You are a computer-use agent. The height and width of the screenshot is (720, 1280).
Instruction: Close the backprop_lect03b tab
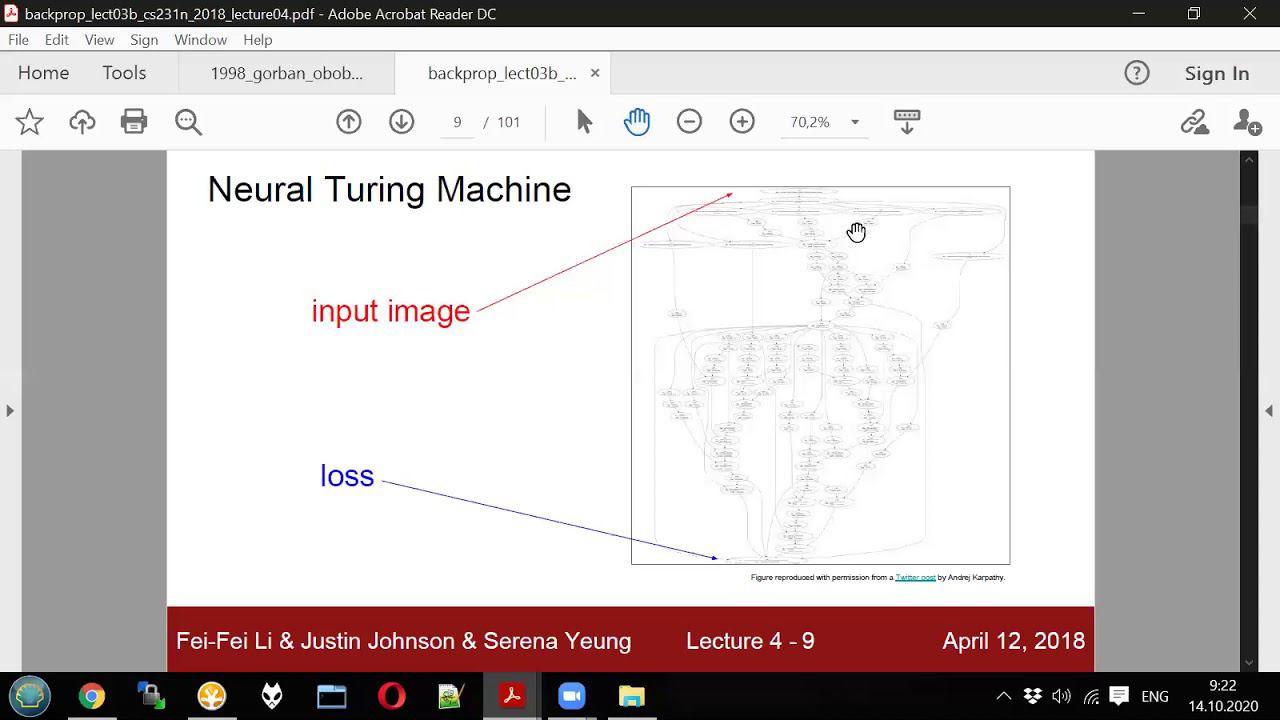595,73
